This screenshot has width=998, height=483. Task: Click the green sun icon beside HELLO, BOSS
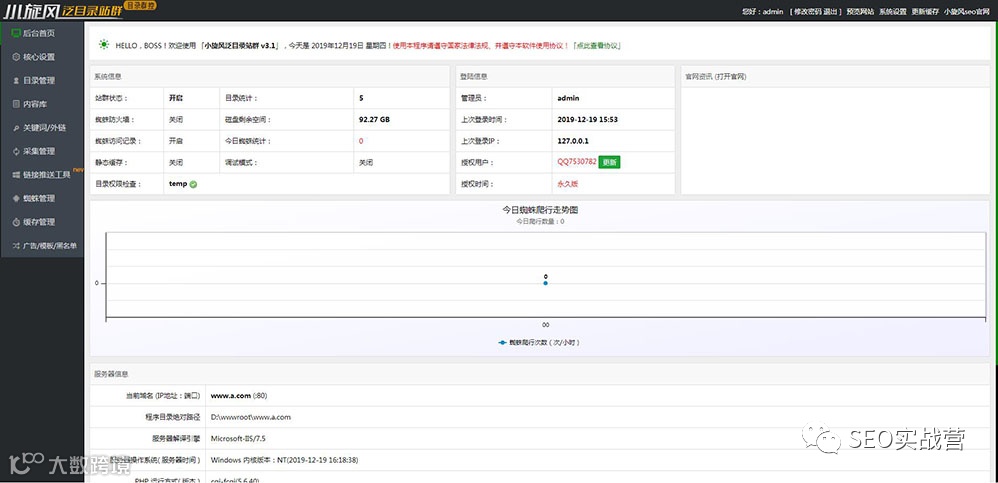point(104,45)
